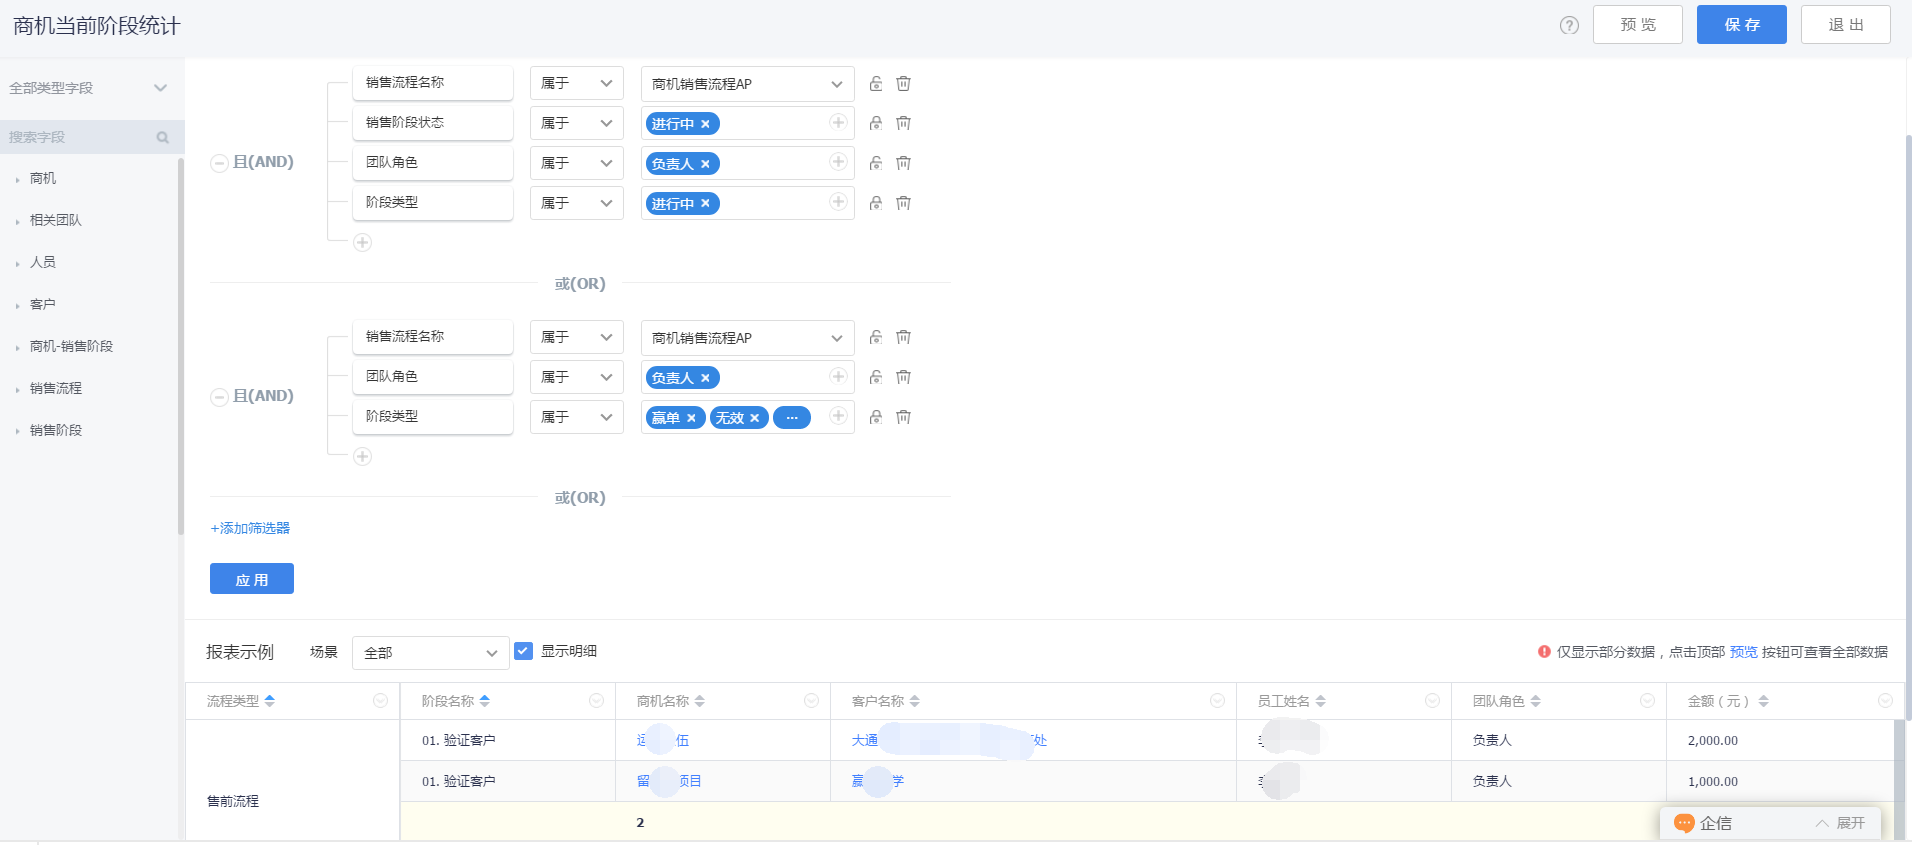
Task: Delete the first group 阶段类型 filter row
Action: tap(903, 203)
